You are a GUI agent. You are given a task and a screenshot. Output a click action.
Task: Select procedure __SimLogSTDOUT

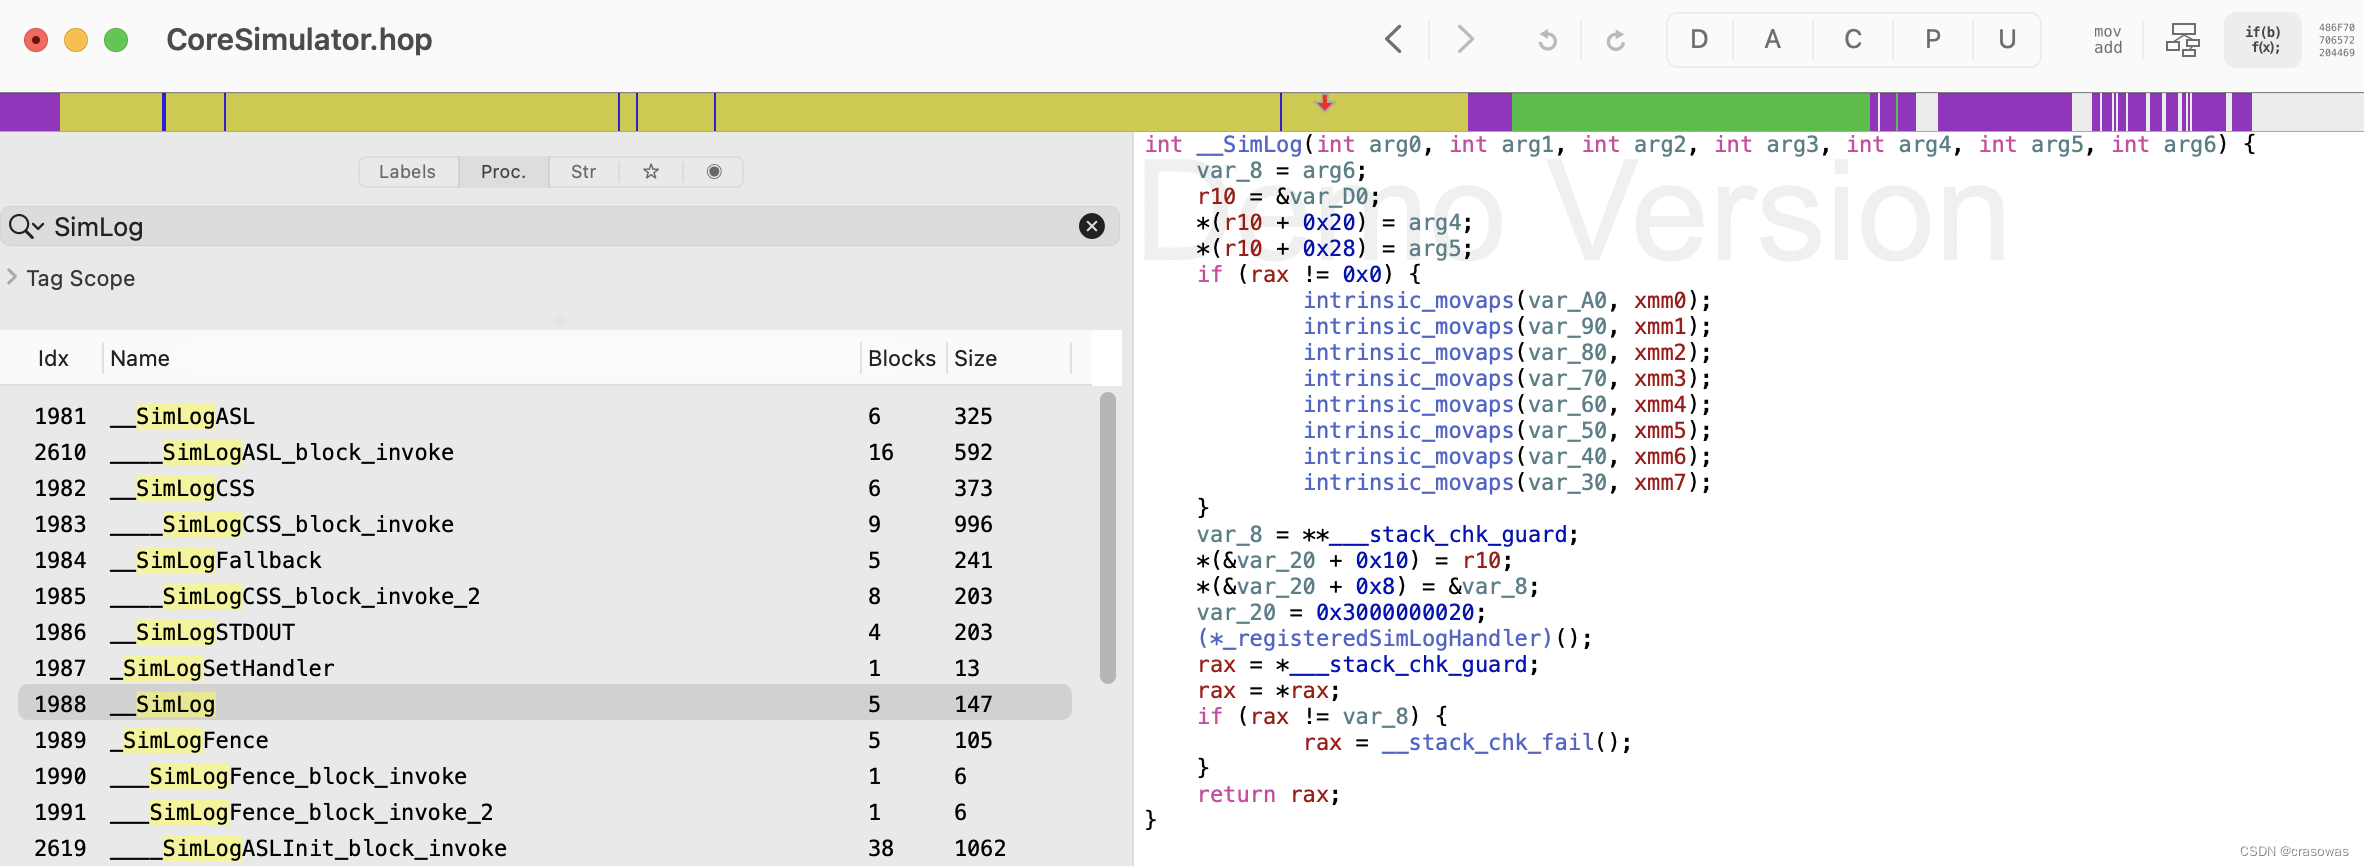click(x=545, y=632)
